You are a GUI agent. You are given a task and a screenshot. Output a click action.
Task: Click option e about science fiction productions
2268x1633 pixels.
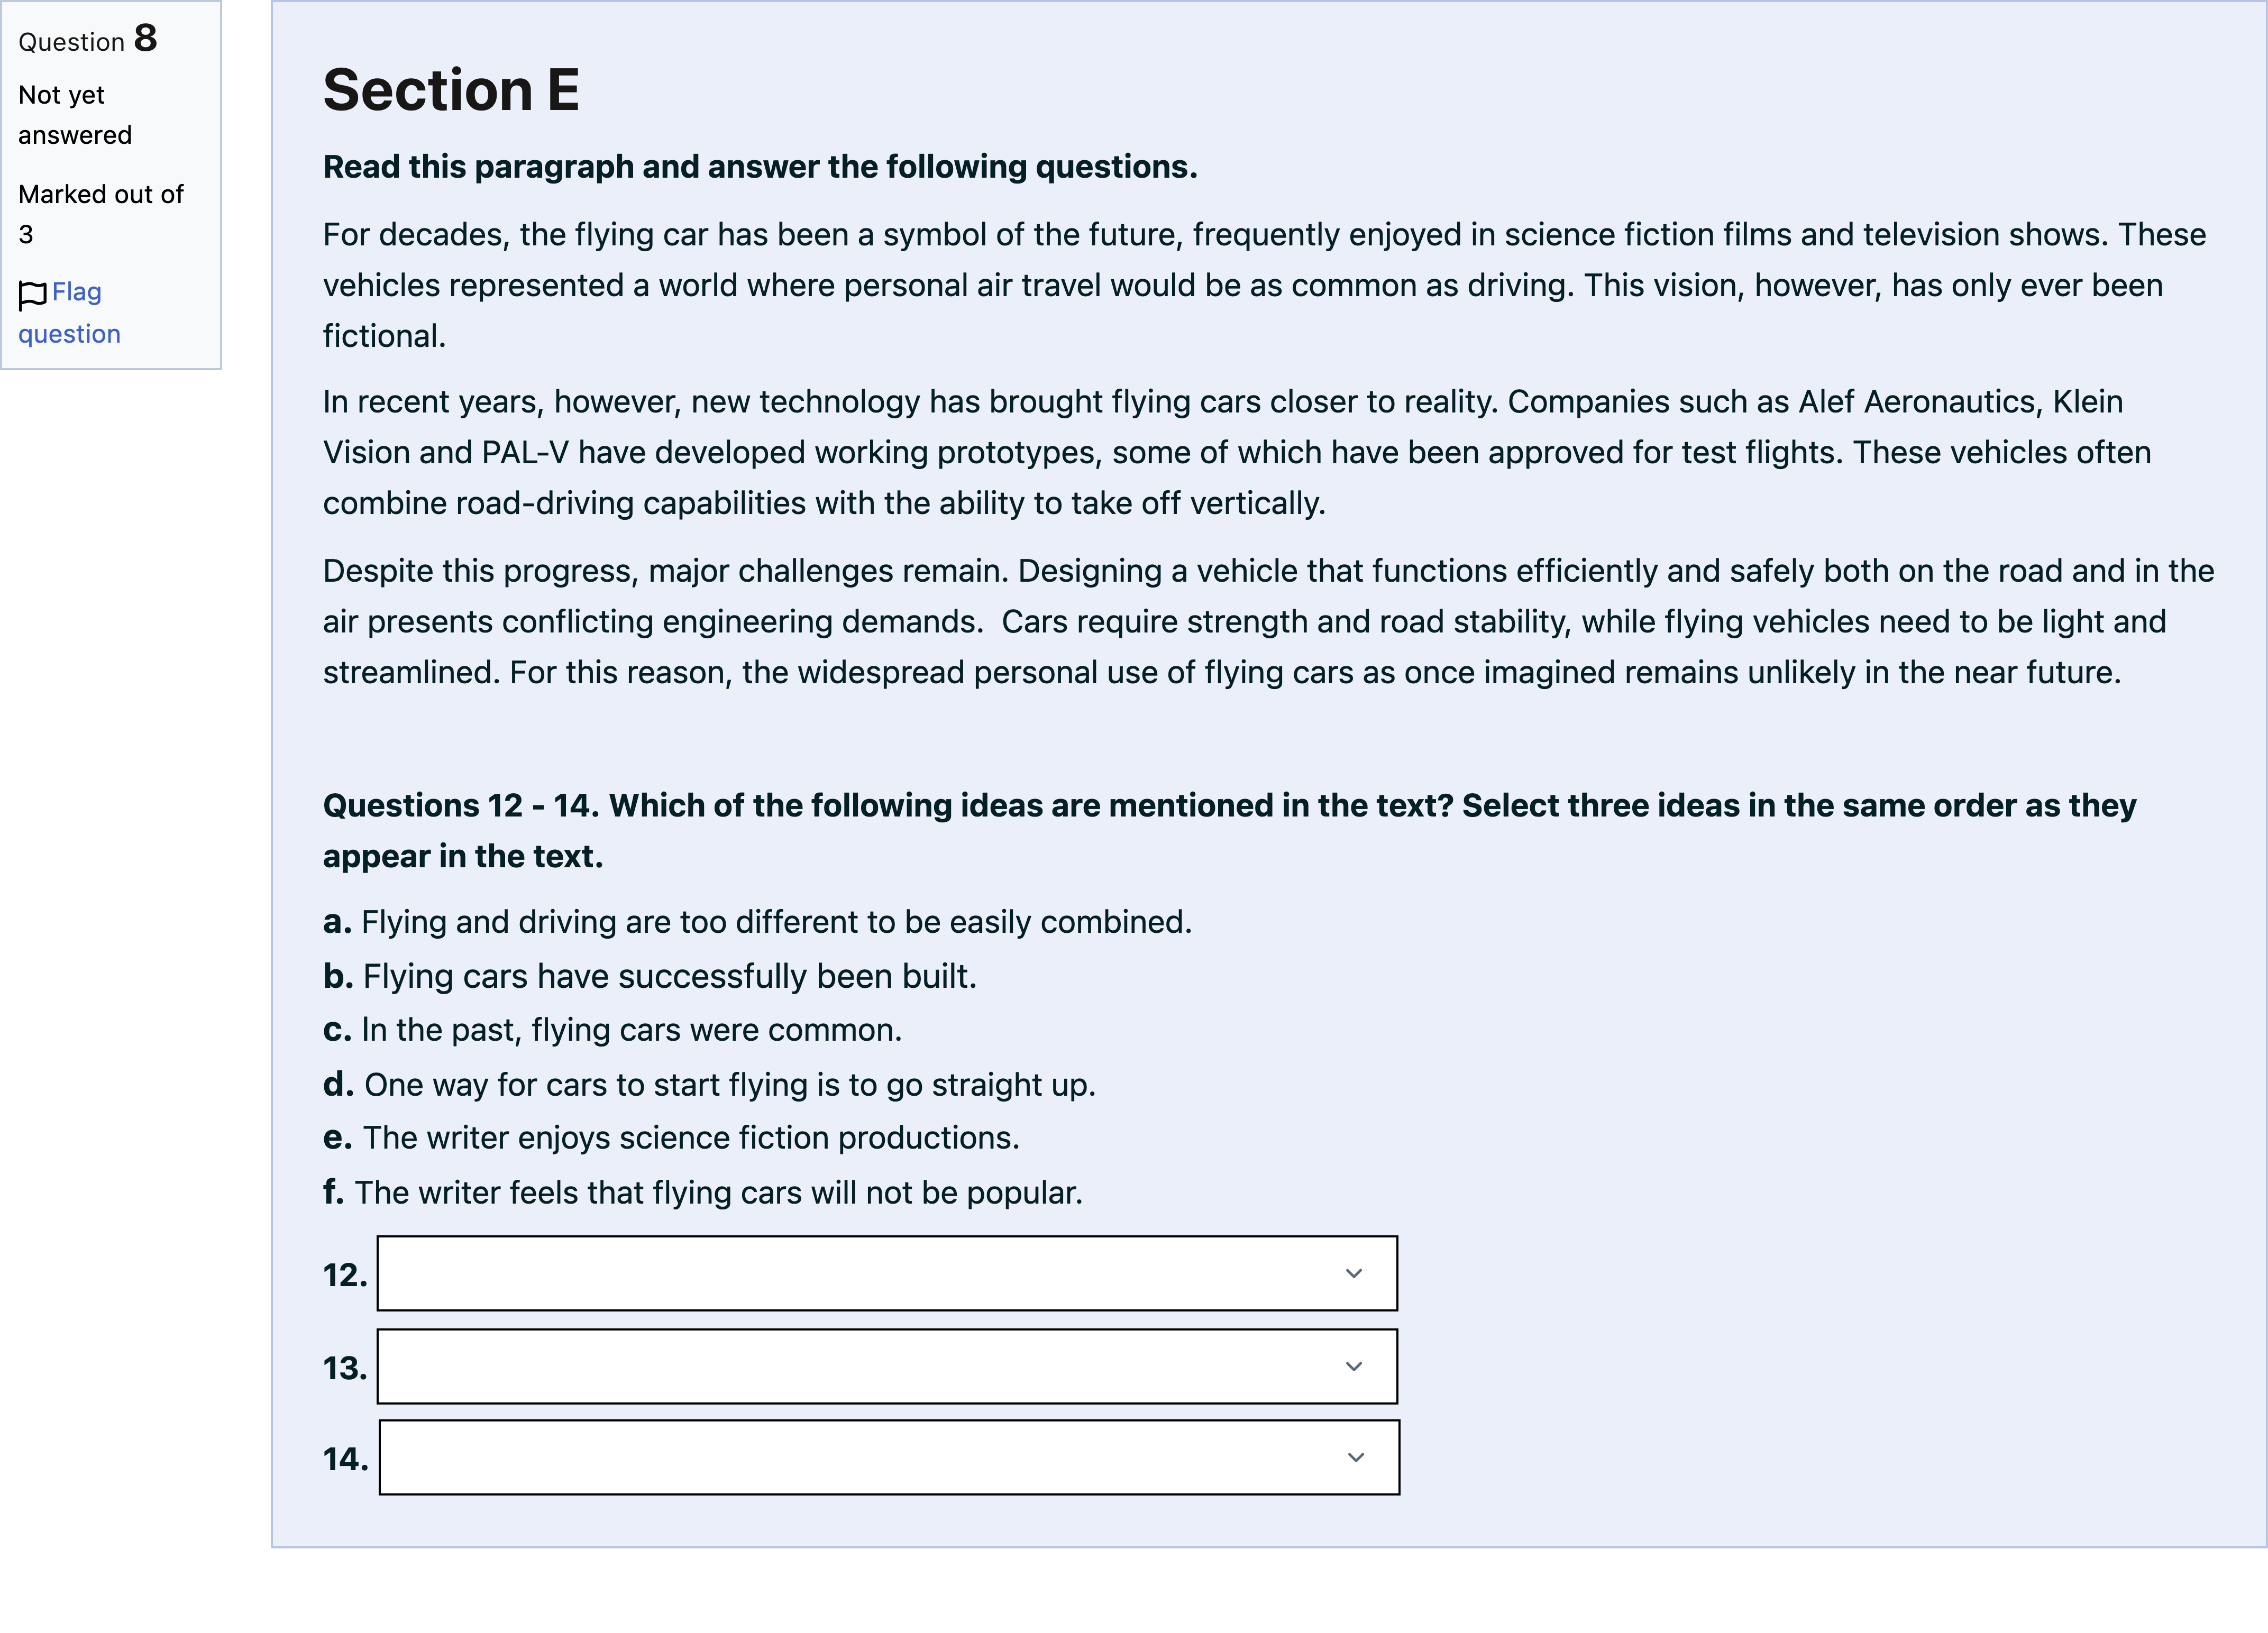point(671,1137)
